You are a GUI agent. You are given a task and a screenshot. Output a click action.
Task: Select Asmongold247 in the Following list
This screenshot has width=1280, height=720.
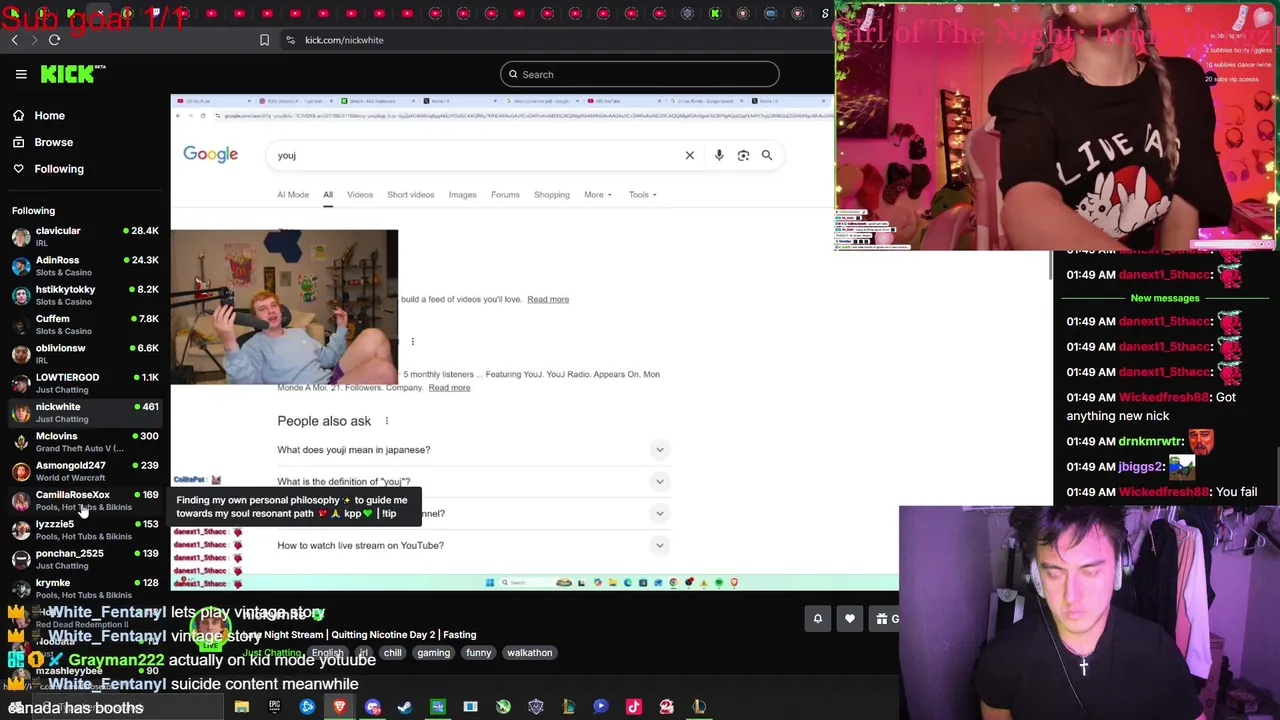pos(85,471)
